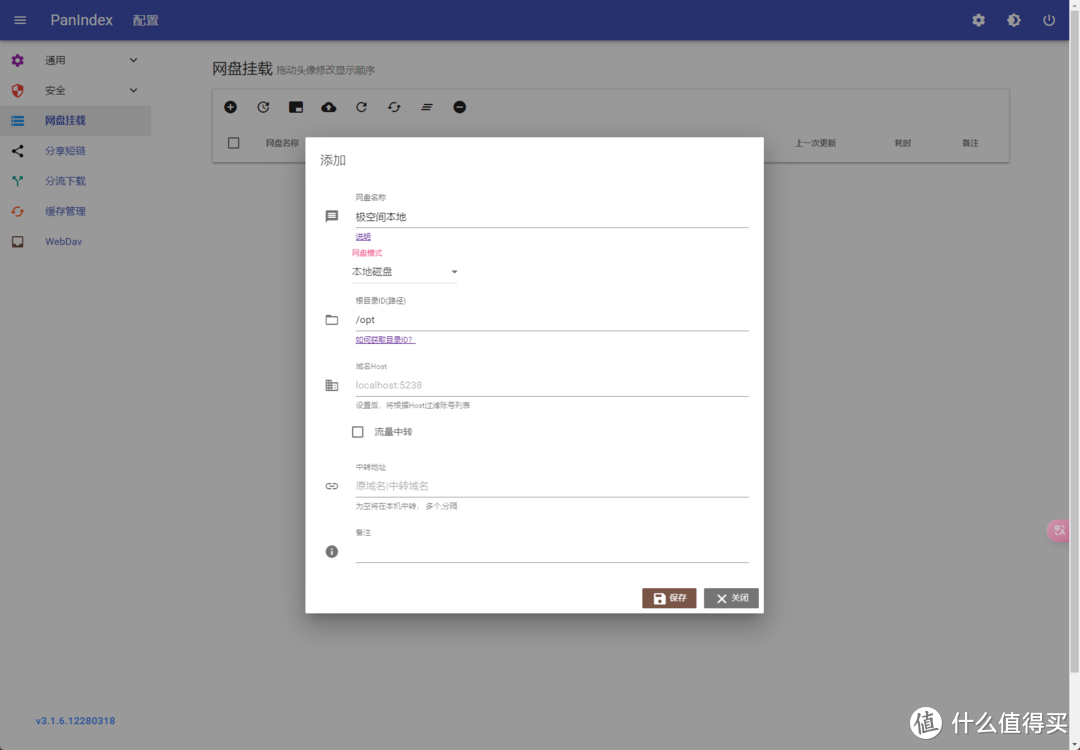Enable the 流量中转 checkbox
Image resolution: width=1080 pixels, height=750 pixels.
pyautogui.click(x=357, y=432)
